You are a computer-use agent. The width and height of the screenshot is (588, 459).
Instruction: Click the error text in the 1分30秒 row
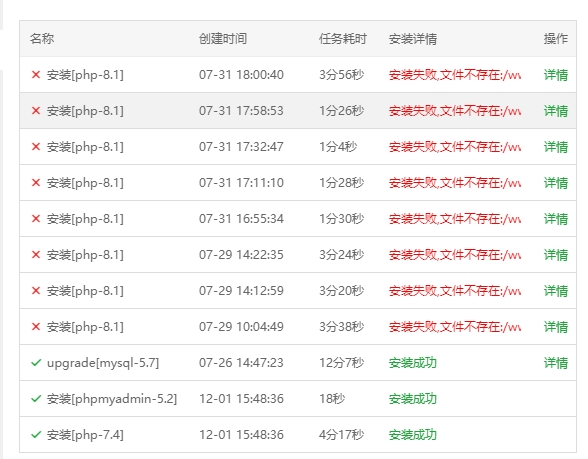tap(454, 219)
